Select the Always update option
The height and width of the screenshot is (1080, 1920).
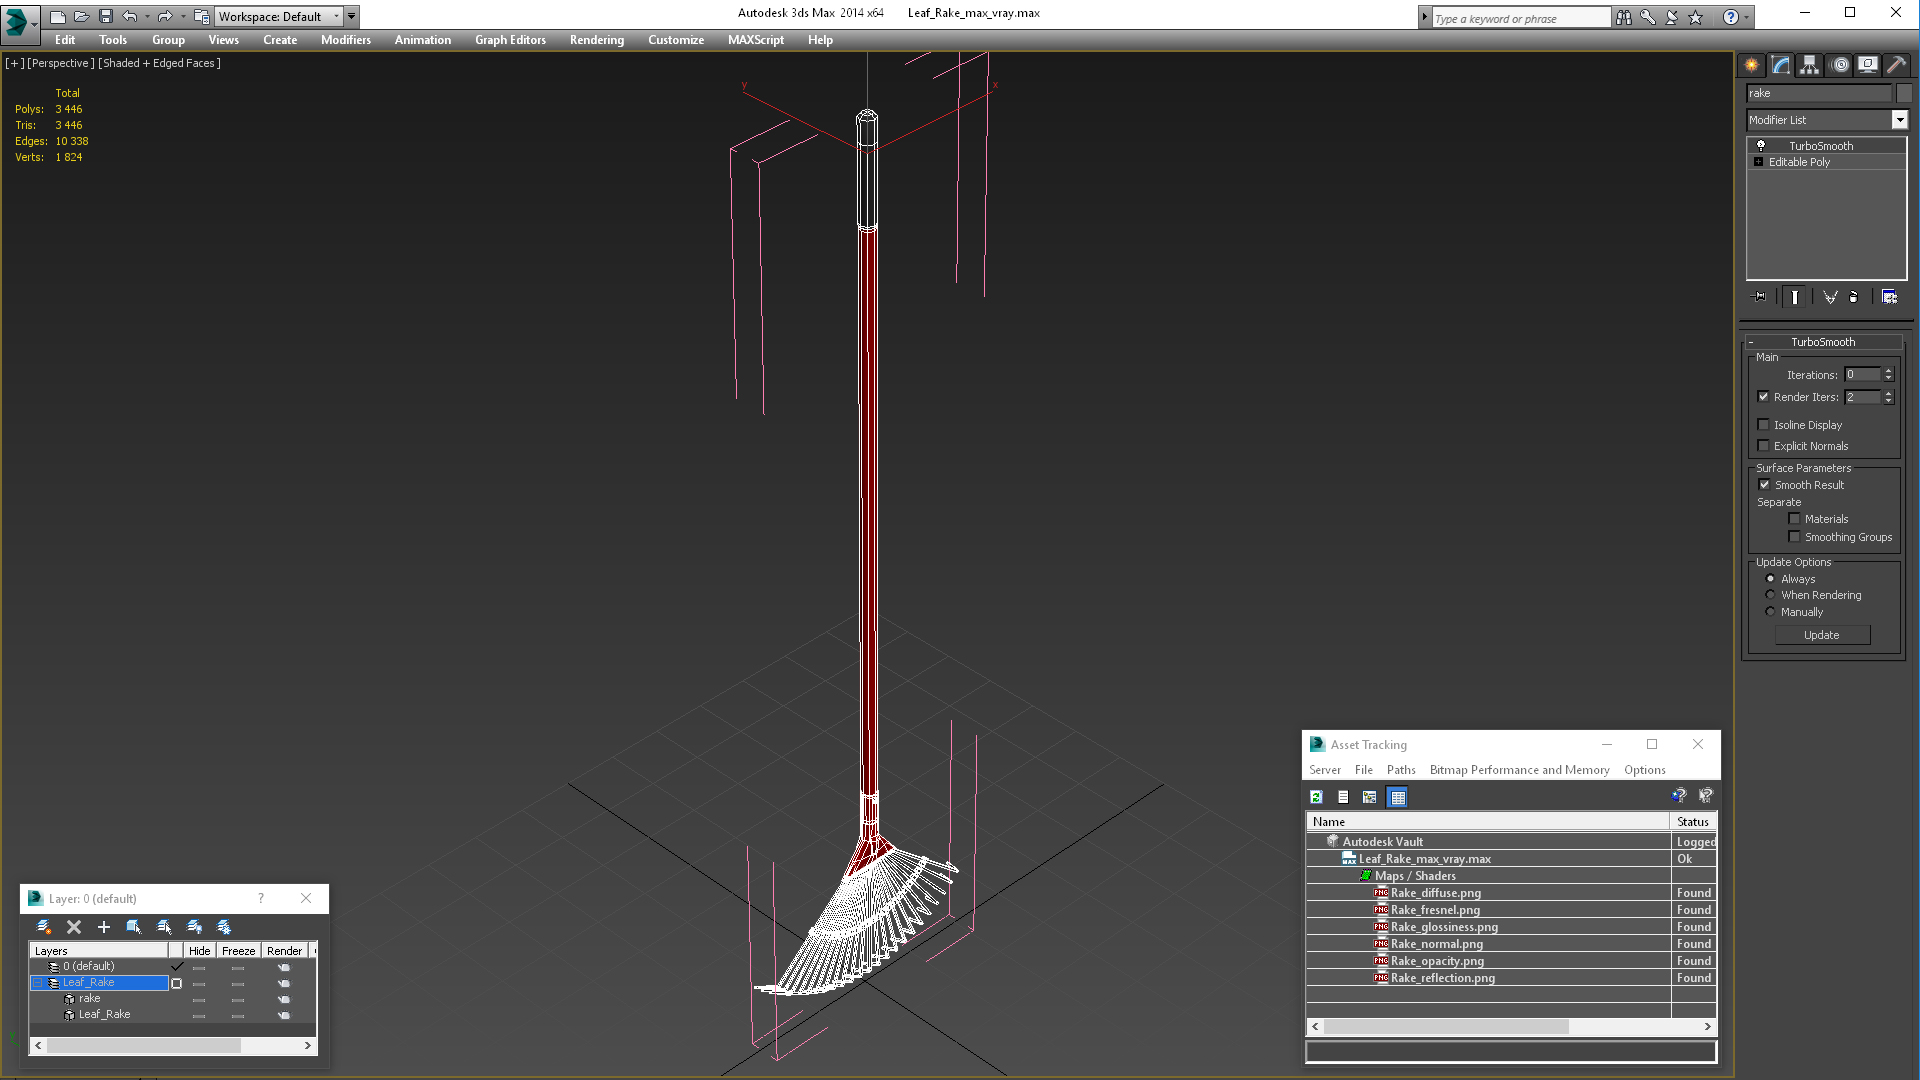(1771, 579)
